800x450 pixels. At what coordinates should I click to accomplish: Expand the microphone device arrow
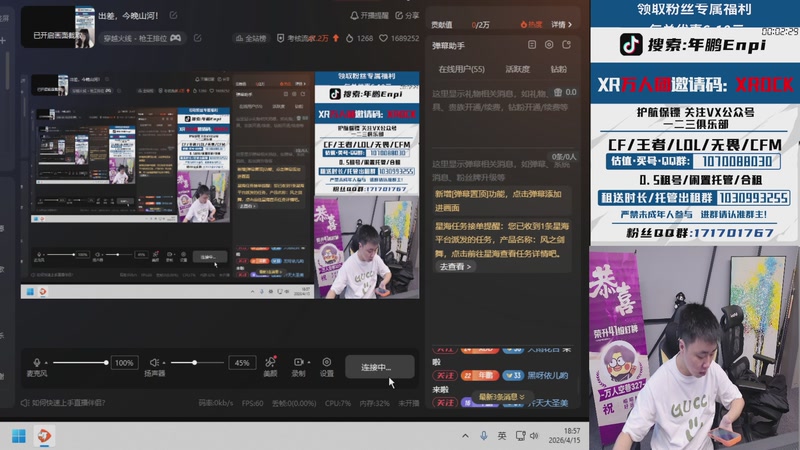[x=46, y=363]
